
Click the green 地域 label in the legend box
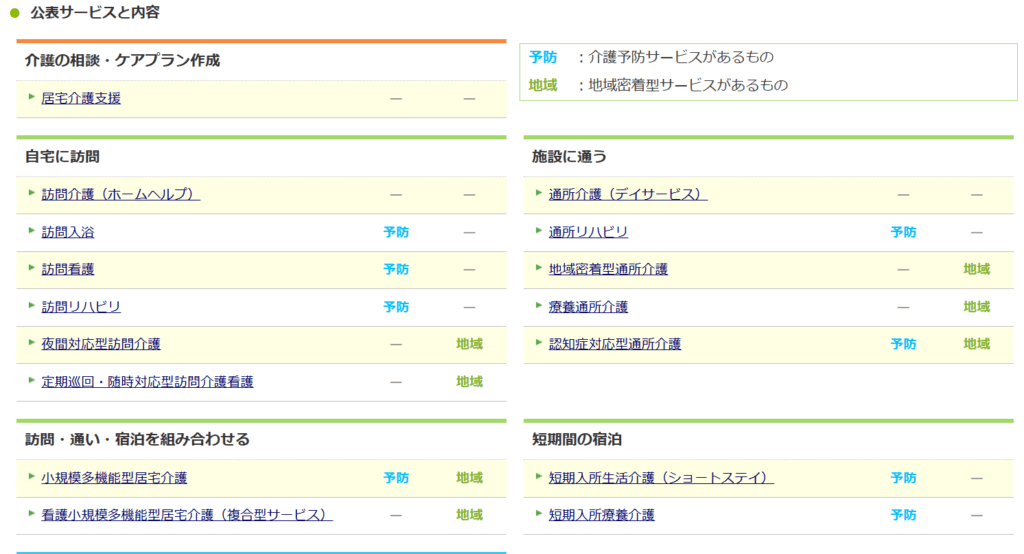[x=543, y=86]
